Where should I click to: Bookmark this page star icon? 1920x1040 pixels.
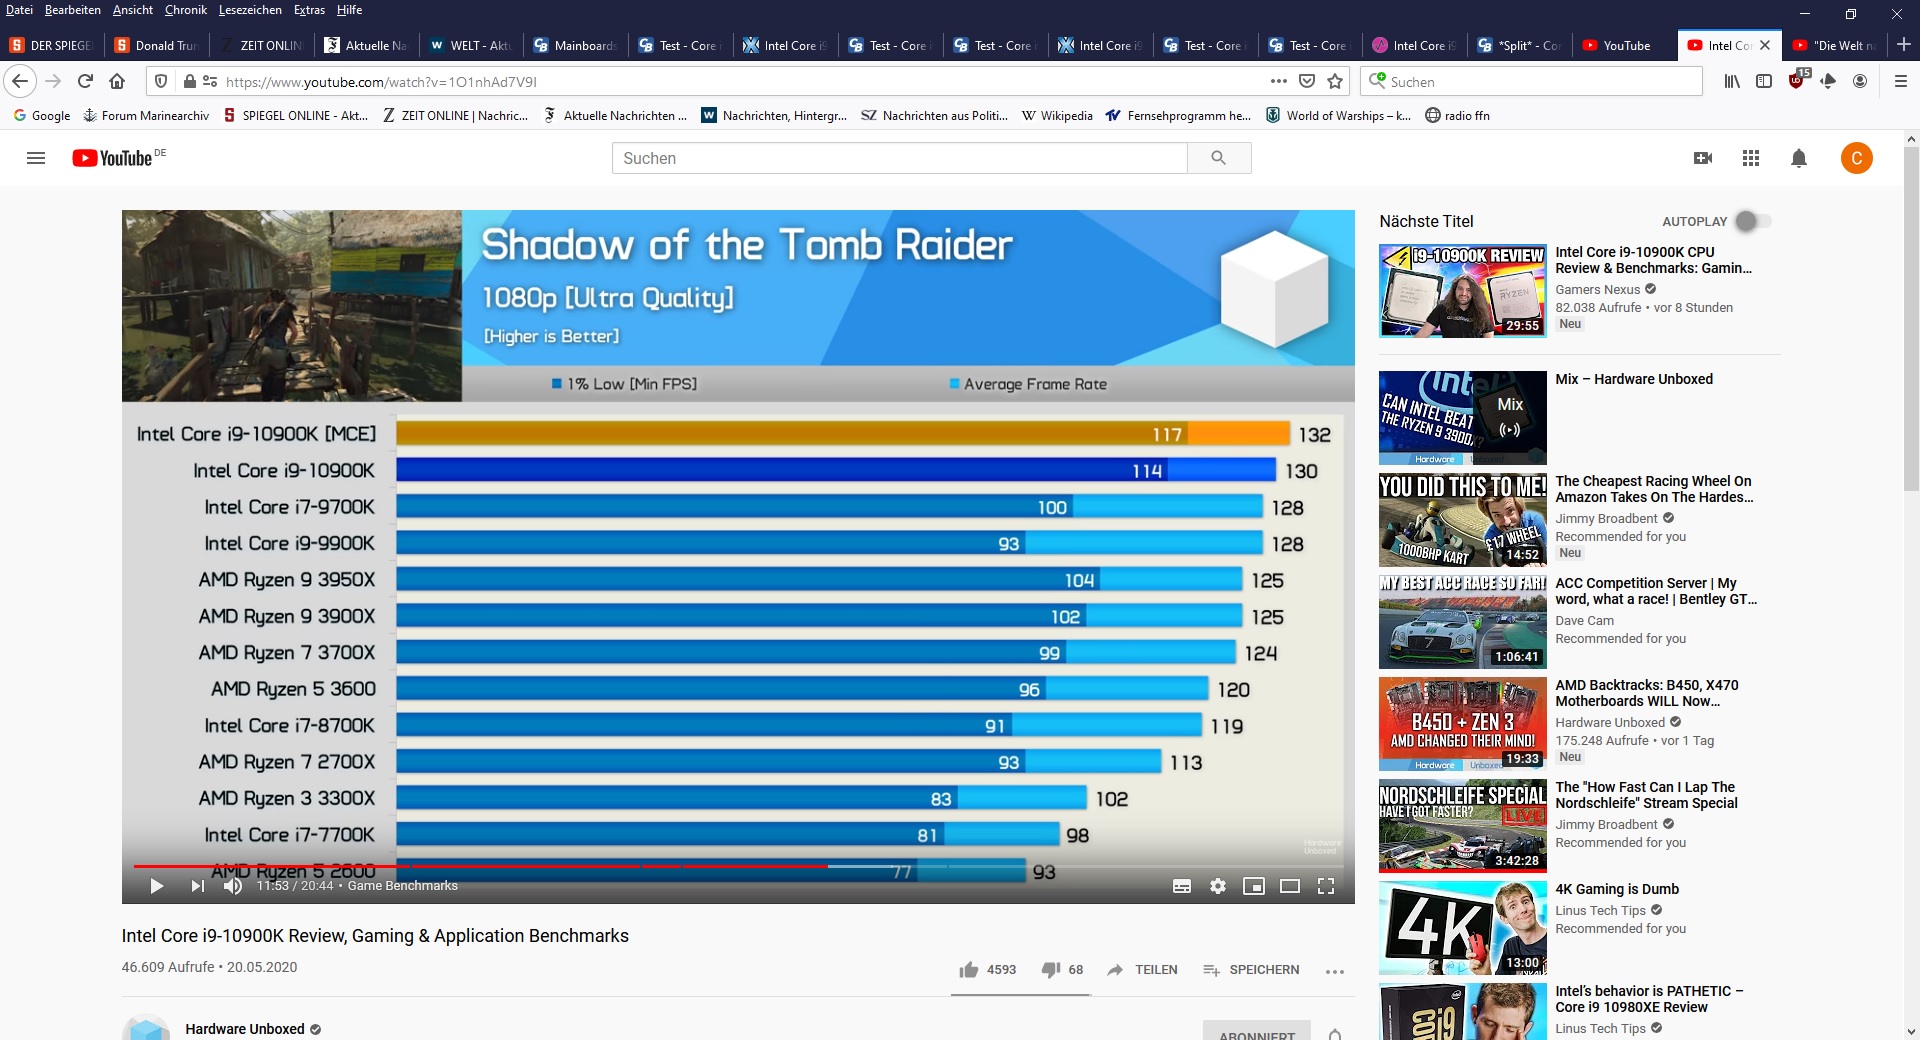pyautogui.click(x=1335, y=81)
